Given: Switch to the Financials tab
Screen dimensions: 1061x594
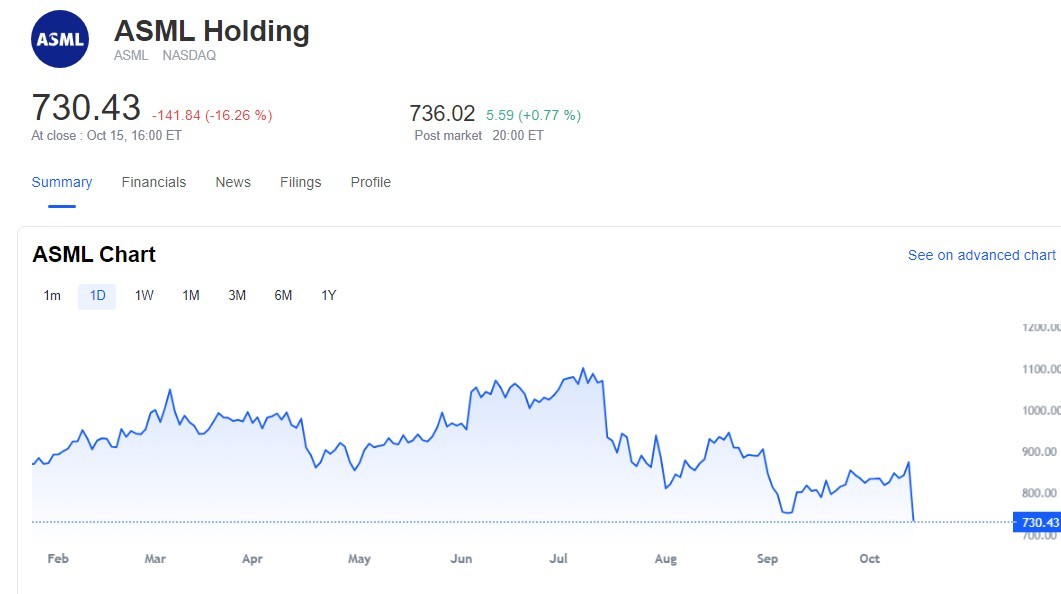Looking at the screenshot, I should click(154, 182).
